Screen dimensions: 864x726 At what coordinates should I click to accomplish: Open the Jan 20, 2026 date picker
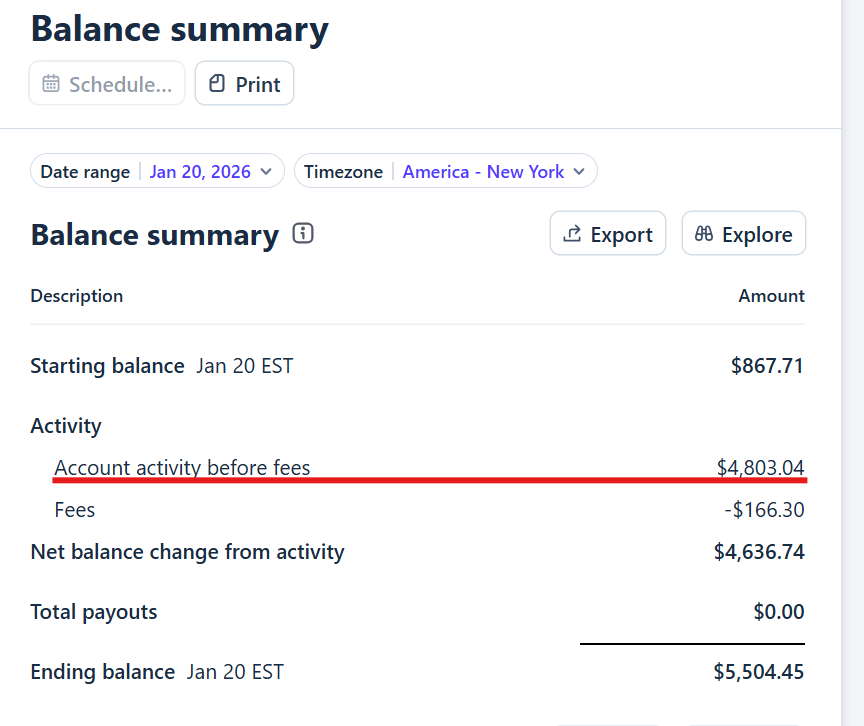(200, 172)
